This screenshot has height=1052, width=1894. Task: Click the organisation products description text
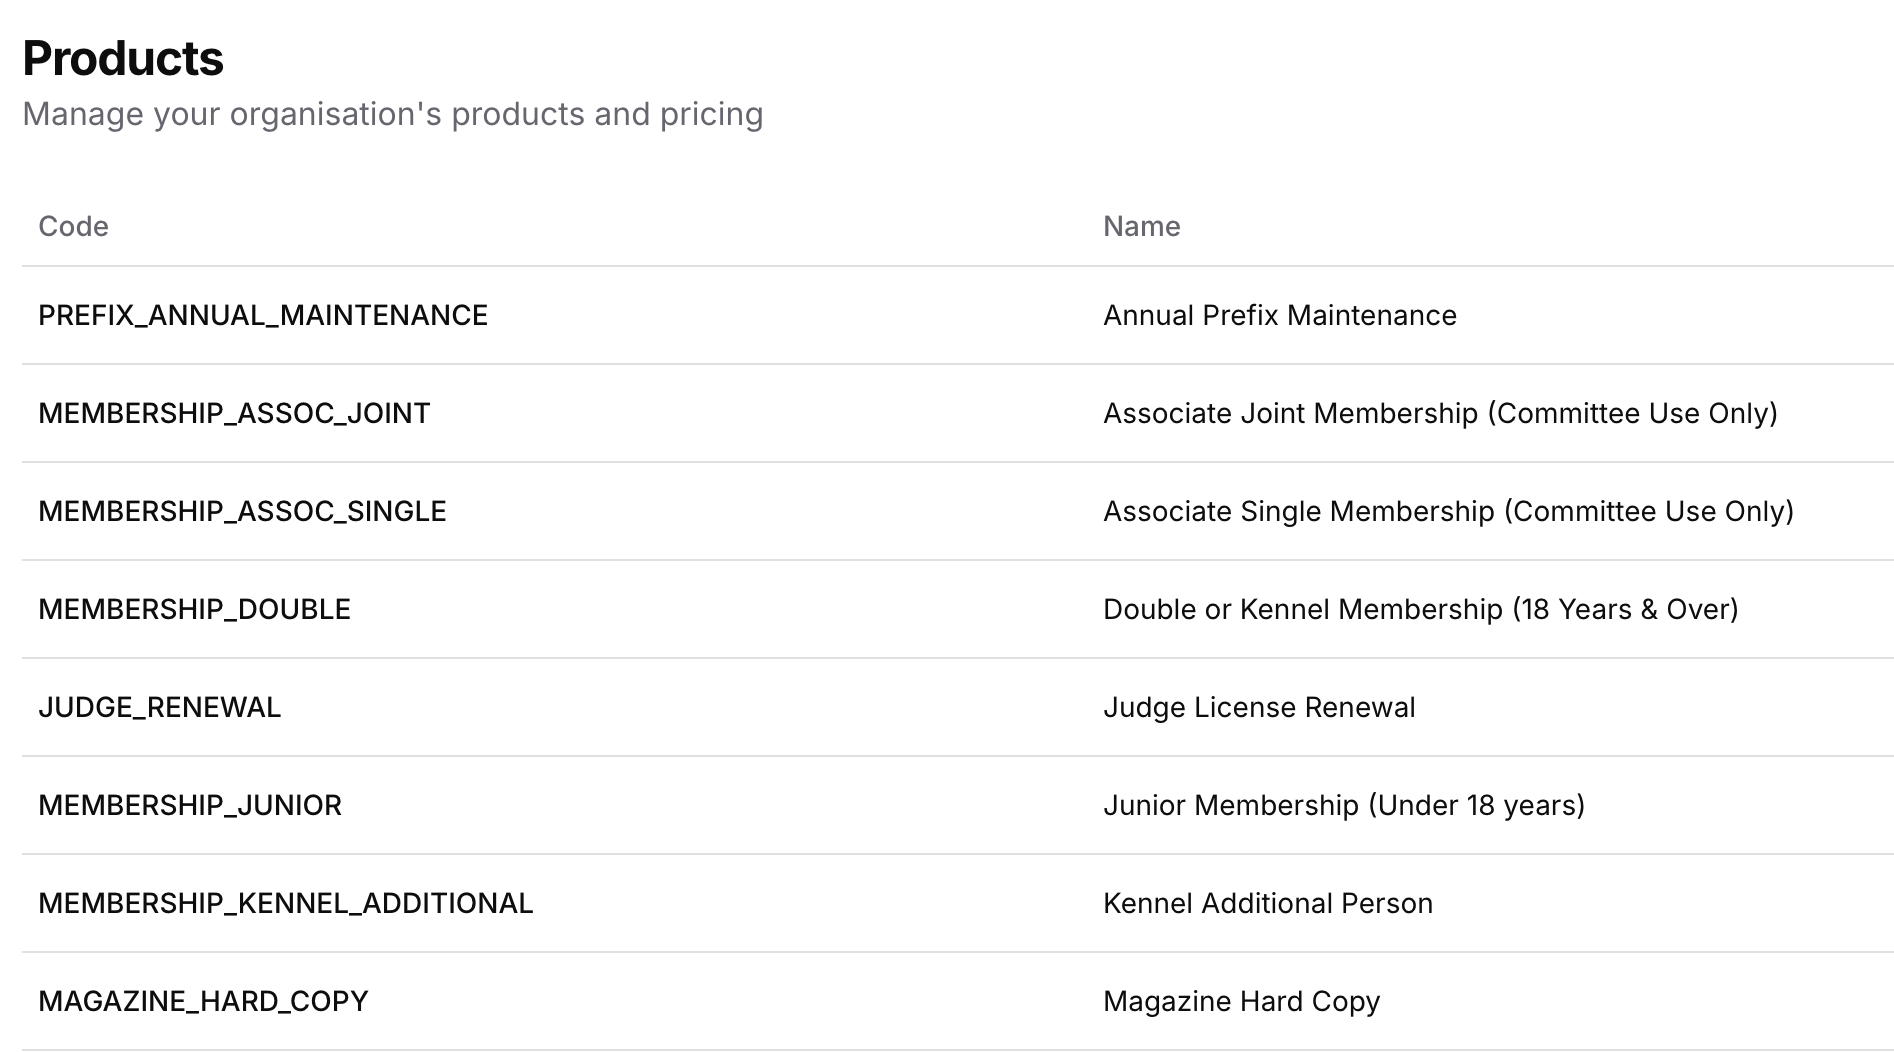[x=393, y=114]
